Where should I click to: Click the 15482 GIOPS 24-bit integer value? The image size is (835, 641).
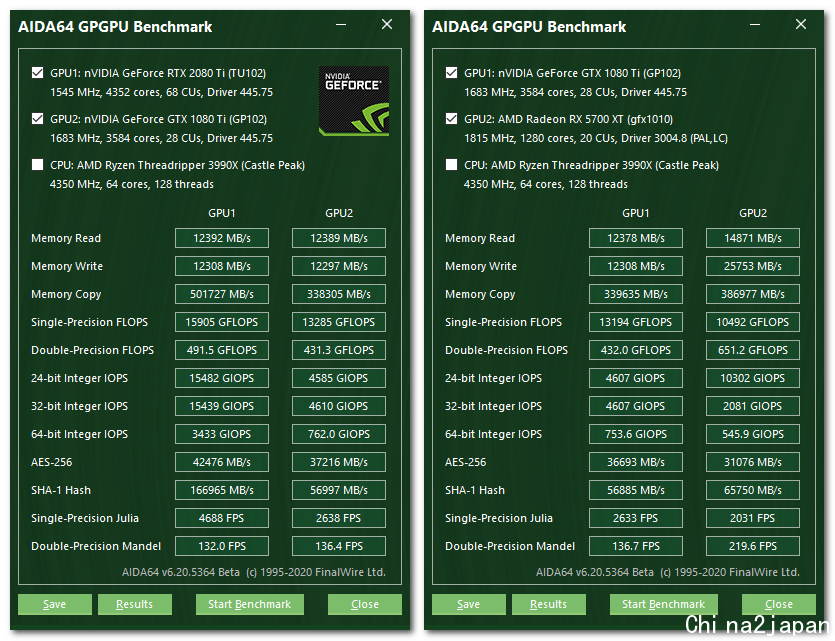pyautogui.click(x=222, y=378)
